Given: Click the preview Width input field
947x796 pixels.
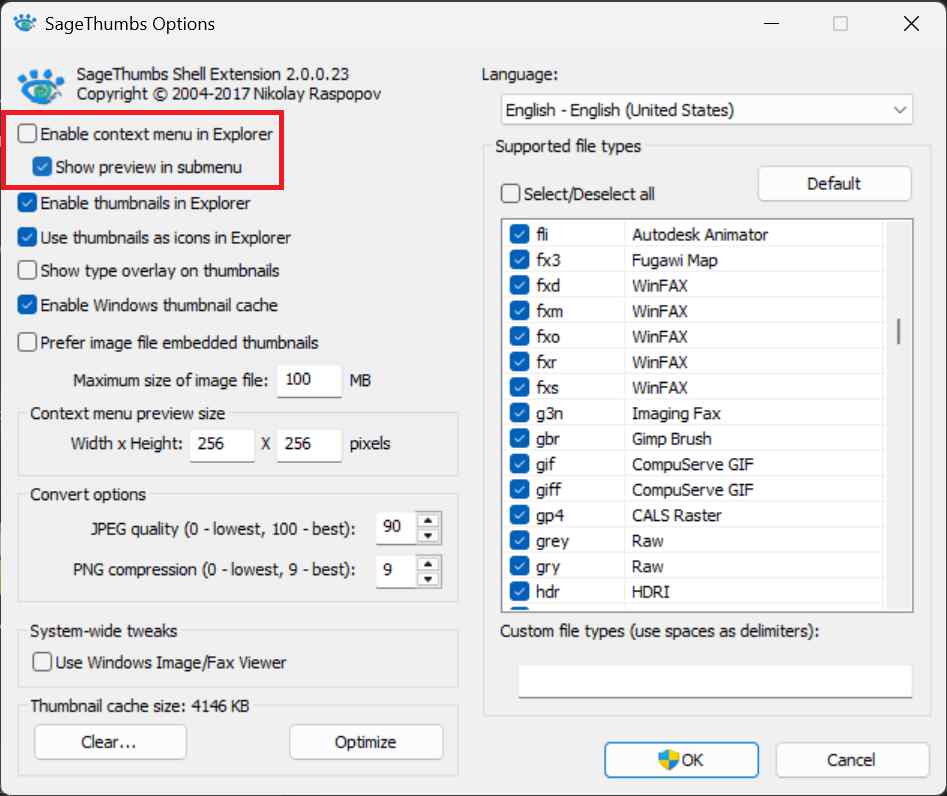Looking at the screenshot, I should point(222,445).
